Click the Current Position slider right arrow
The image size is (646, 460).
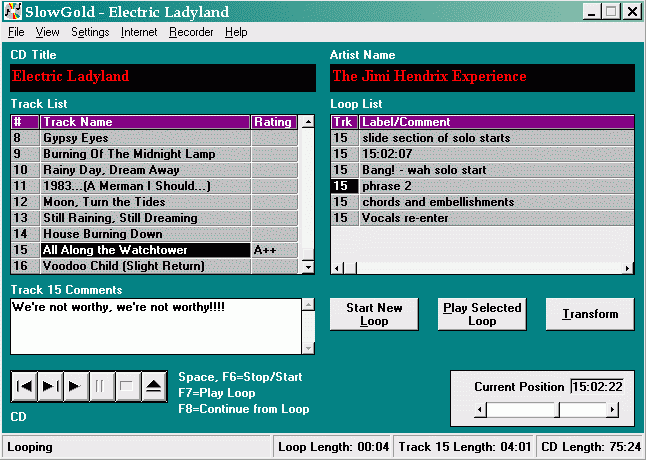pos(613,409)
